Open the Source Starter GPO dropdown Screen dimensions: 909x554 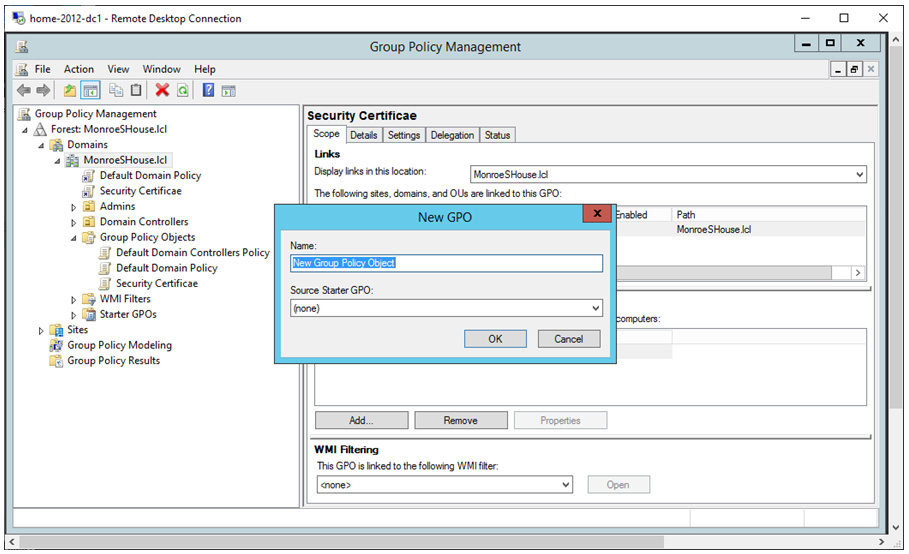tap(596, 309)
